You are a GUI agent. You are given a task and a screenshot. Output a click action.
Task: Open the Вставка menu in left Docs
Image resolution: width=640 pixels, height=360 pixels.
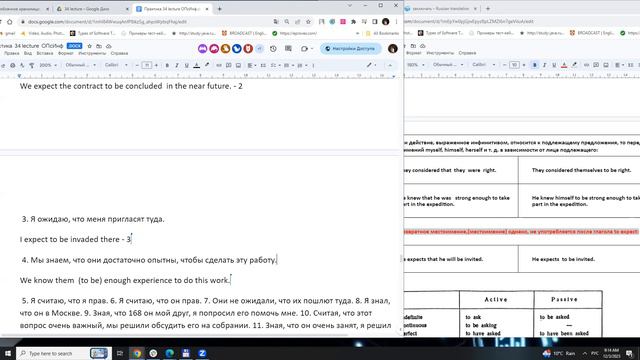(x=45, y=53)
